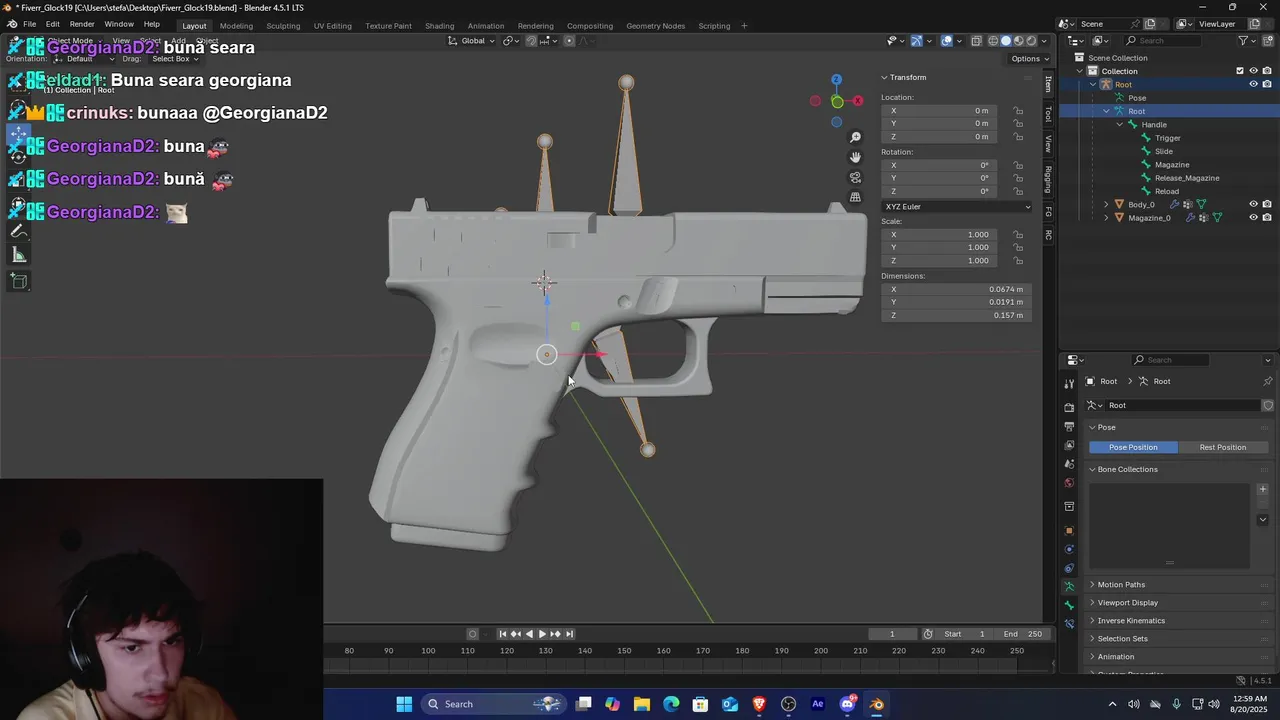Image resolution: width=1280 pixels, height=720 pixels.
Task: Click the Dimensions X value field
Action: (955, 289)
